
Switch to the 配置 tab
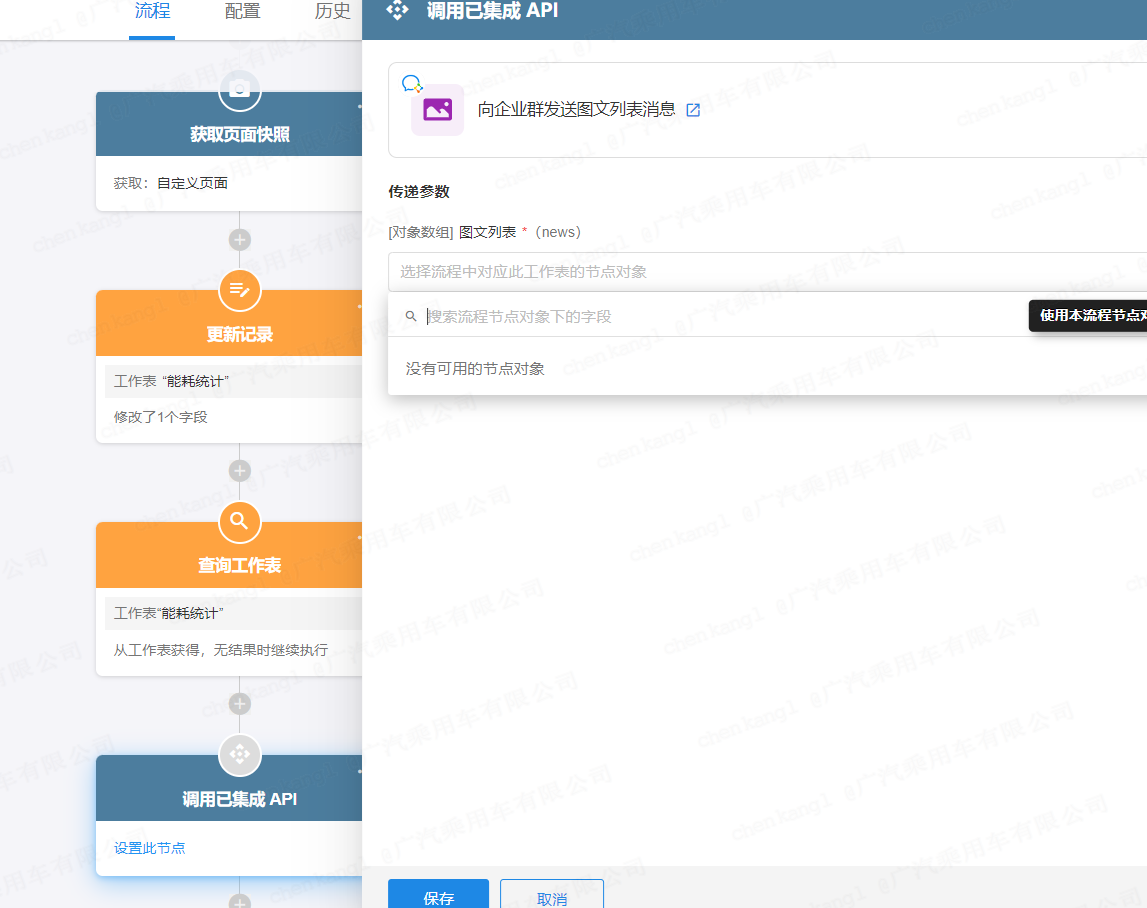(x=242, y=13)
